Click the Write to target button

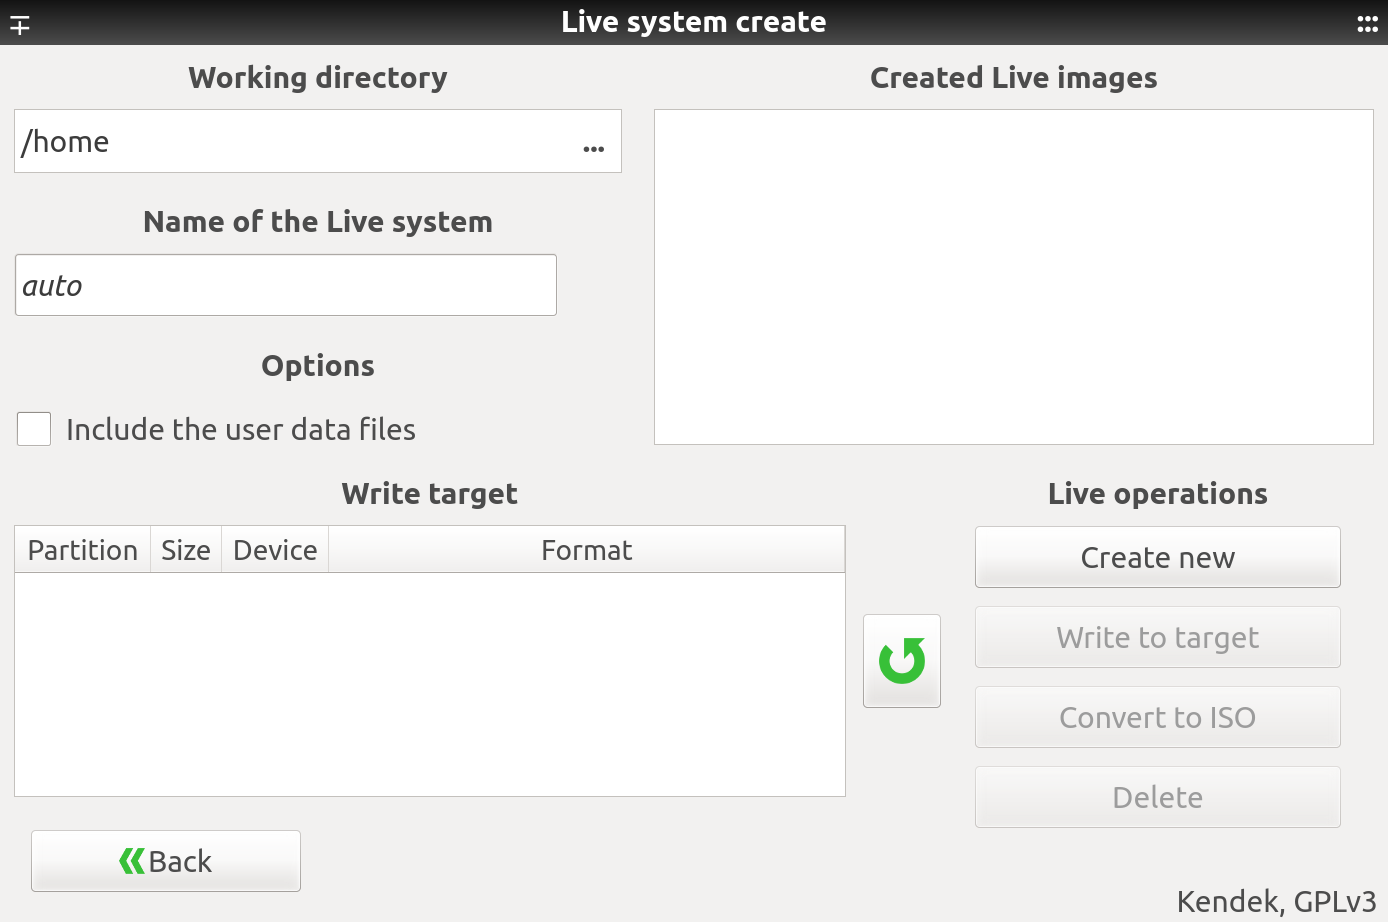(1157, 637)
